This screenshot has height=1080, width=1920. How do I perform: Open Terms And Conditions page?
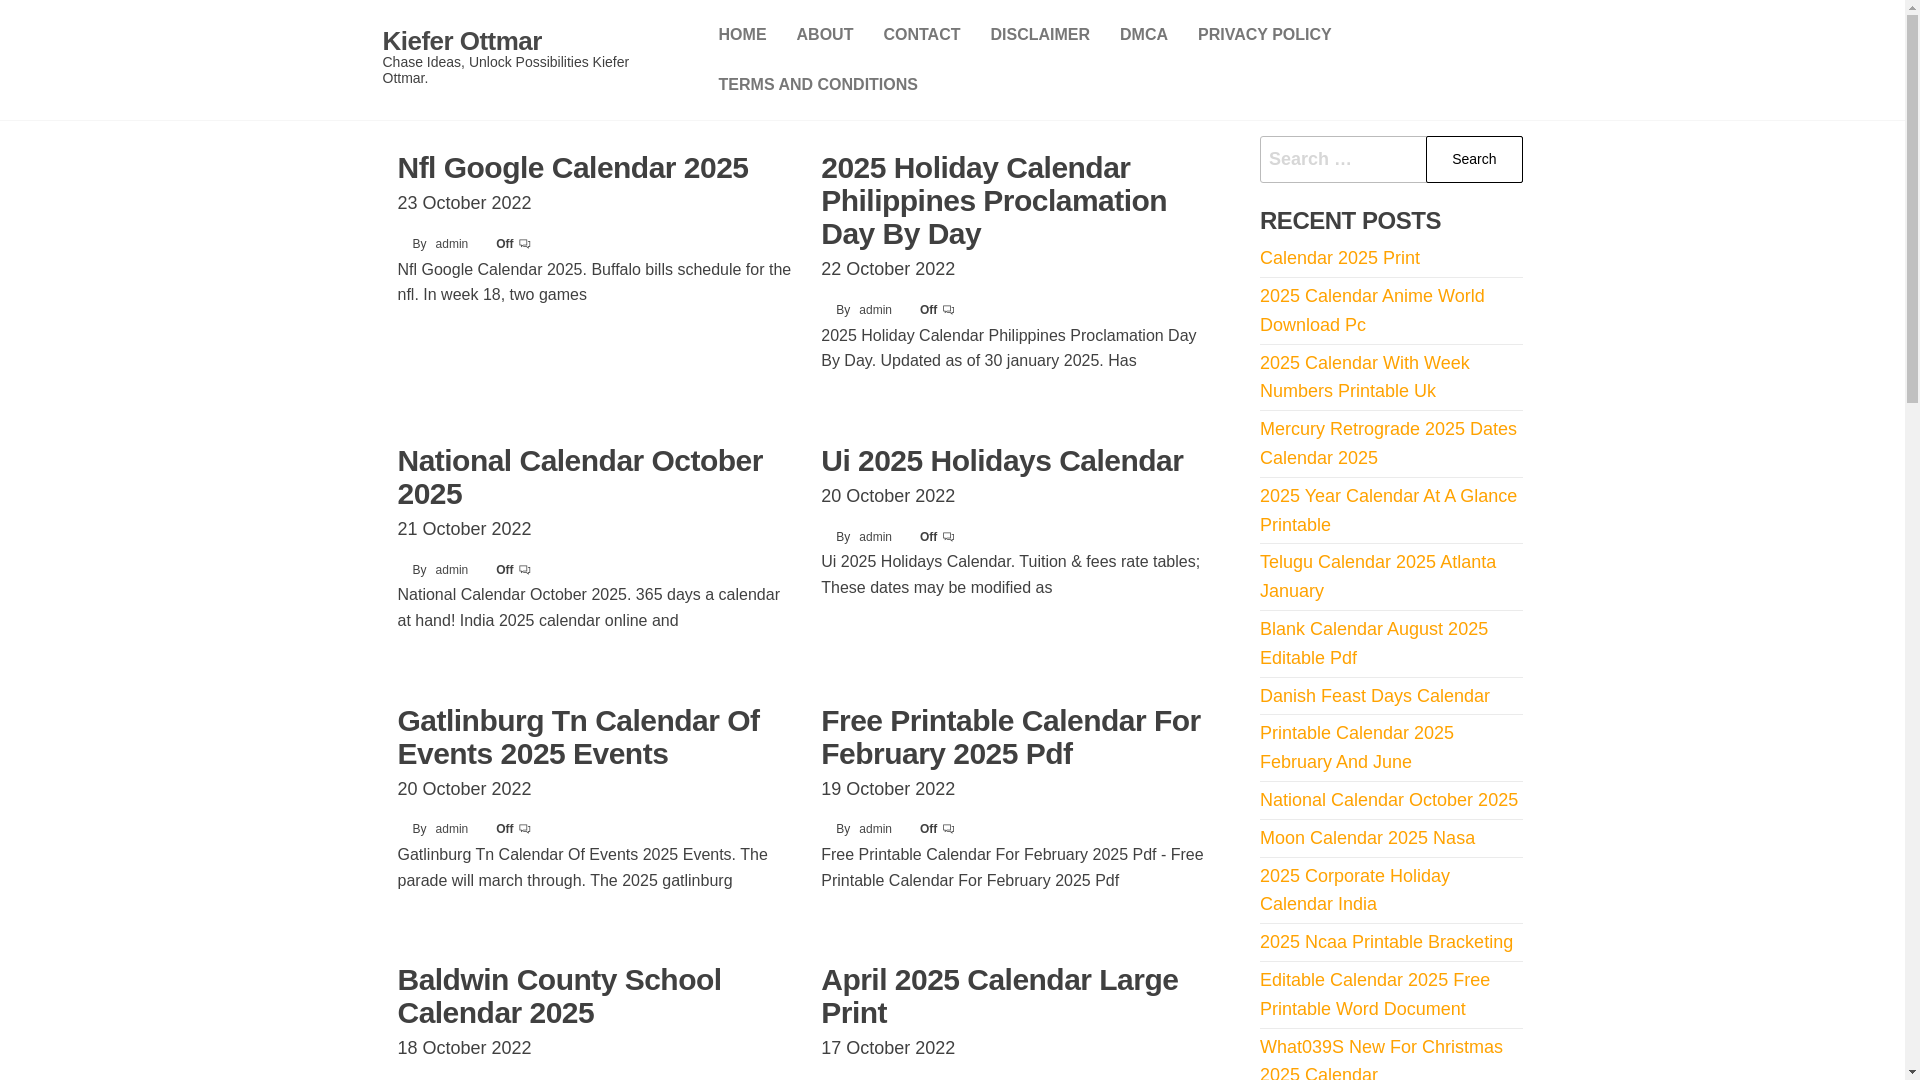tap(817, 85)
